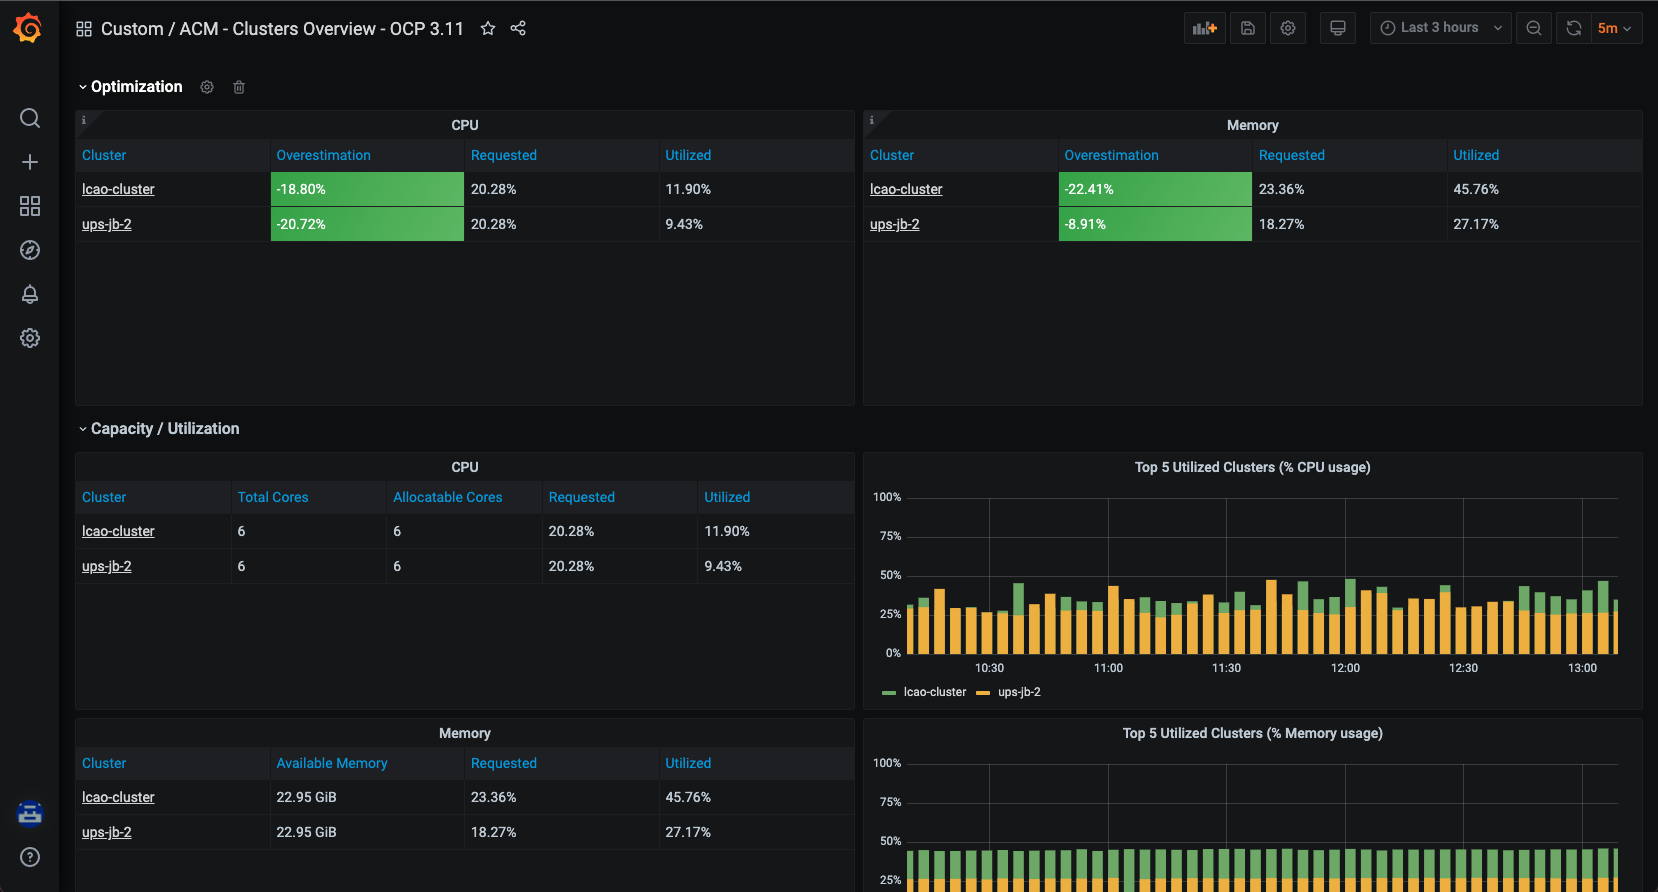Open lcao-cluster in capacity Memory table
The height and width of the screenshot is (892, 1658).
118,797
